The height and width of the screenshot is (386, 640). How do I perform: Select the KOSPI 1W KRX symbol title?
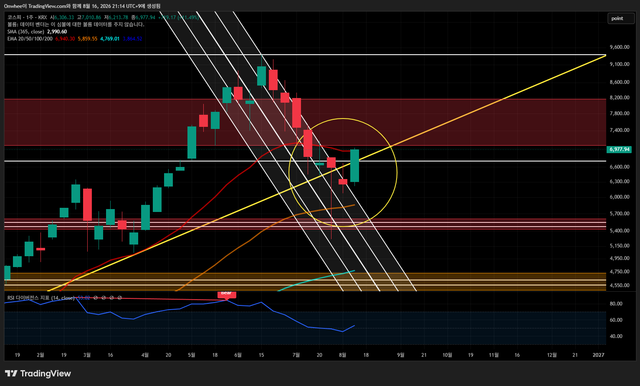[x=27, y=18]
